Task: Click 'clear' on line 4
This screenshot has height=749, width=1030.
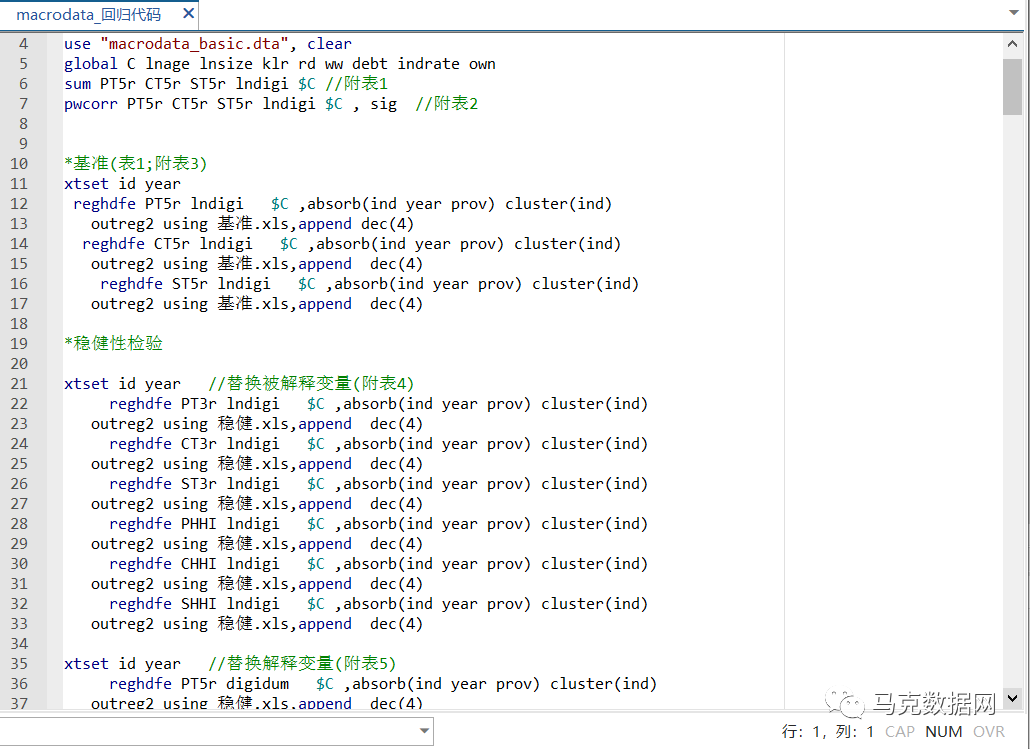Action: (x=329, y=44)
